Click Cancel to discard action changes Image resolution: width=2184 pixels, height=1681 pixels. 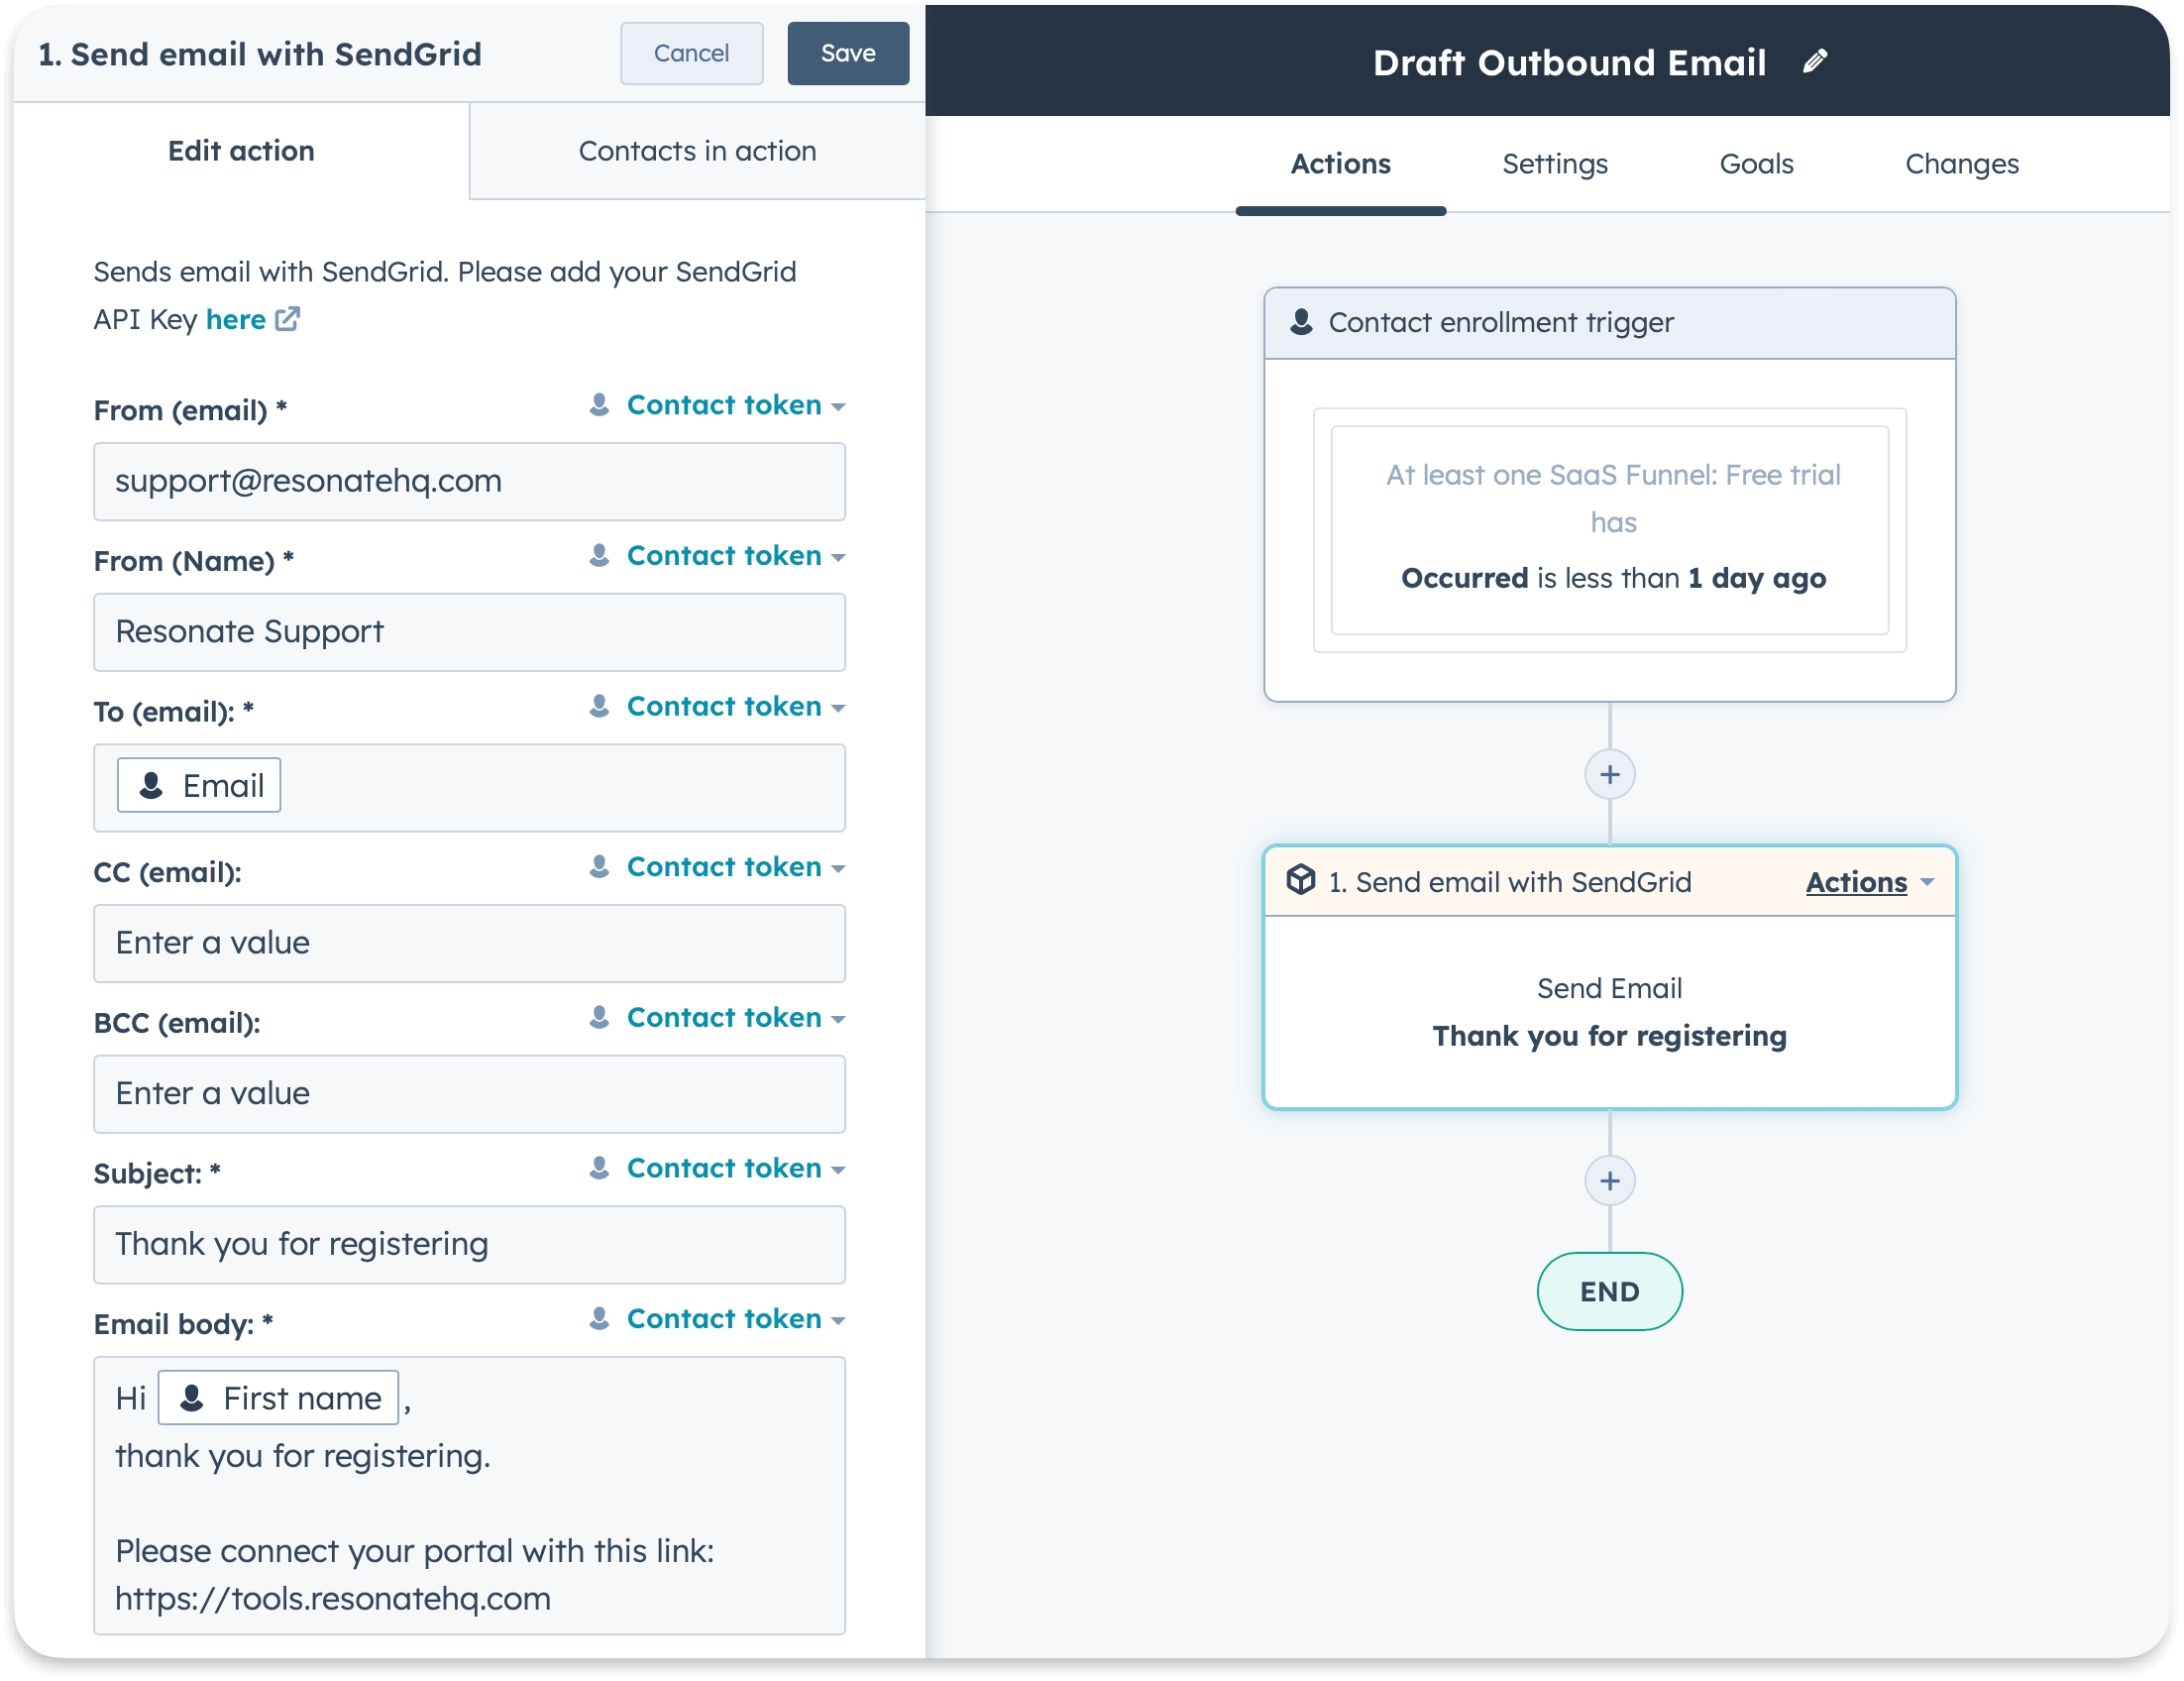coord(691,52)
